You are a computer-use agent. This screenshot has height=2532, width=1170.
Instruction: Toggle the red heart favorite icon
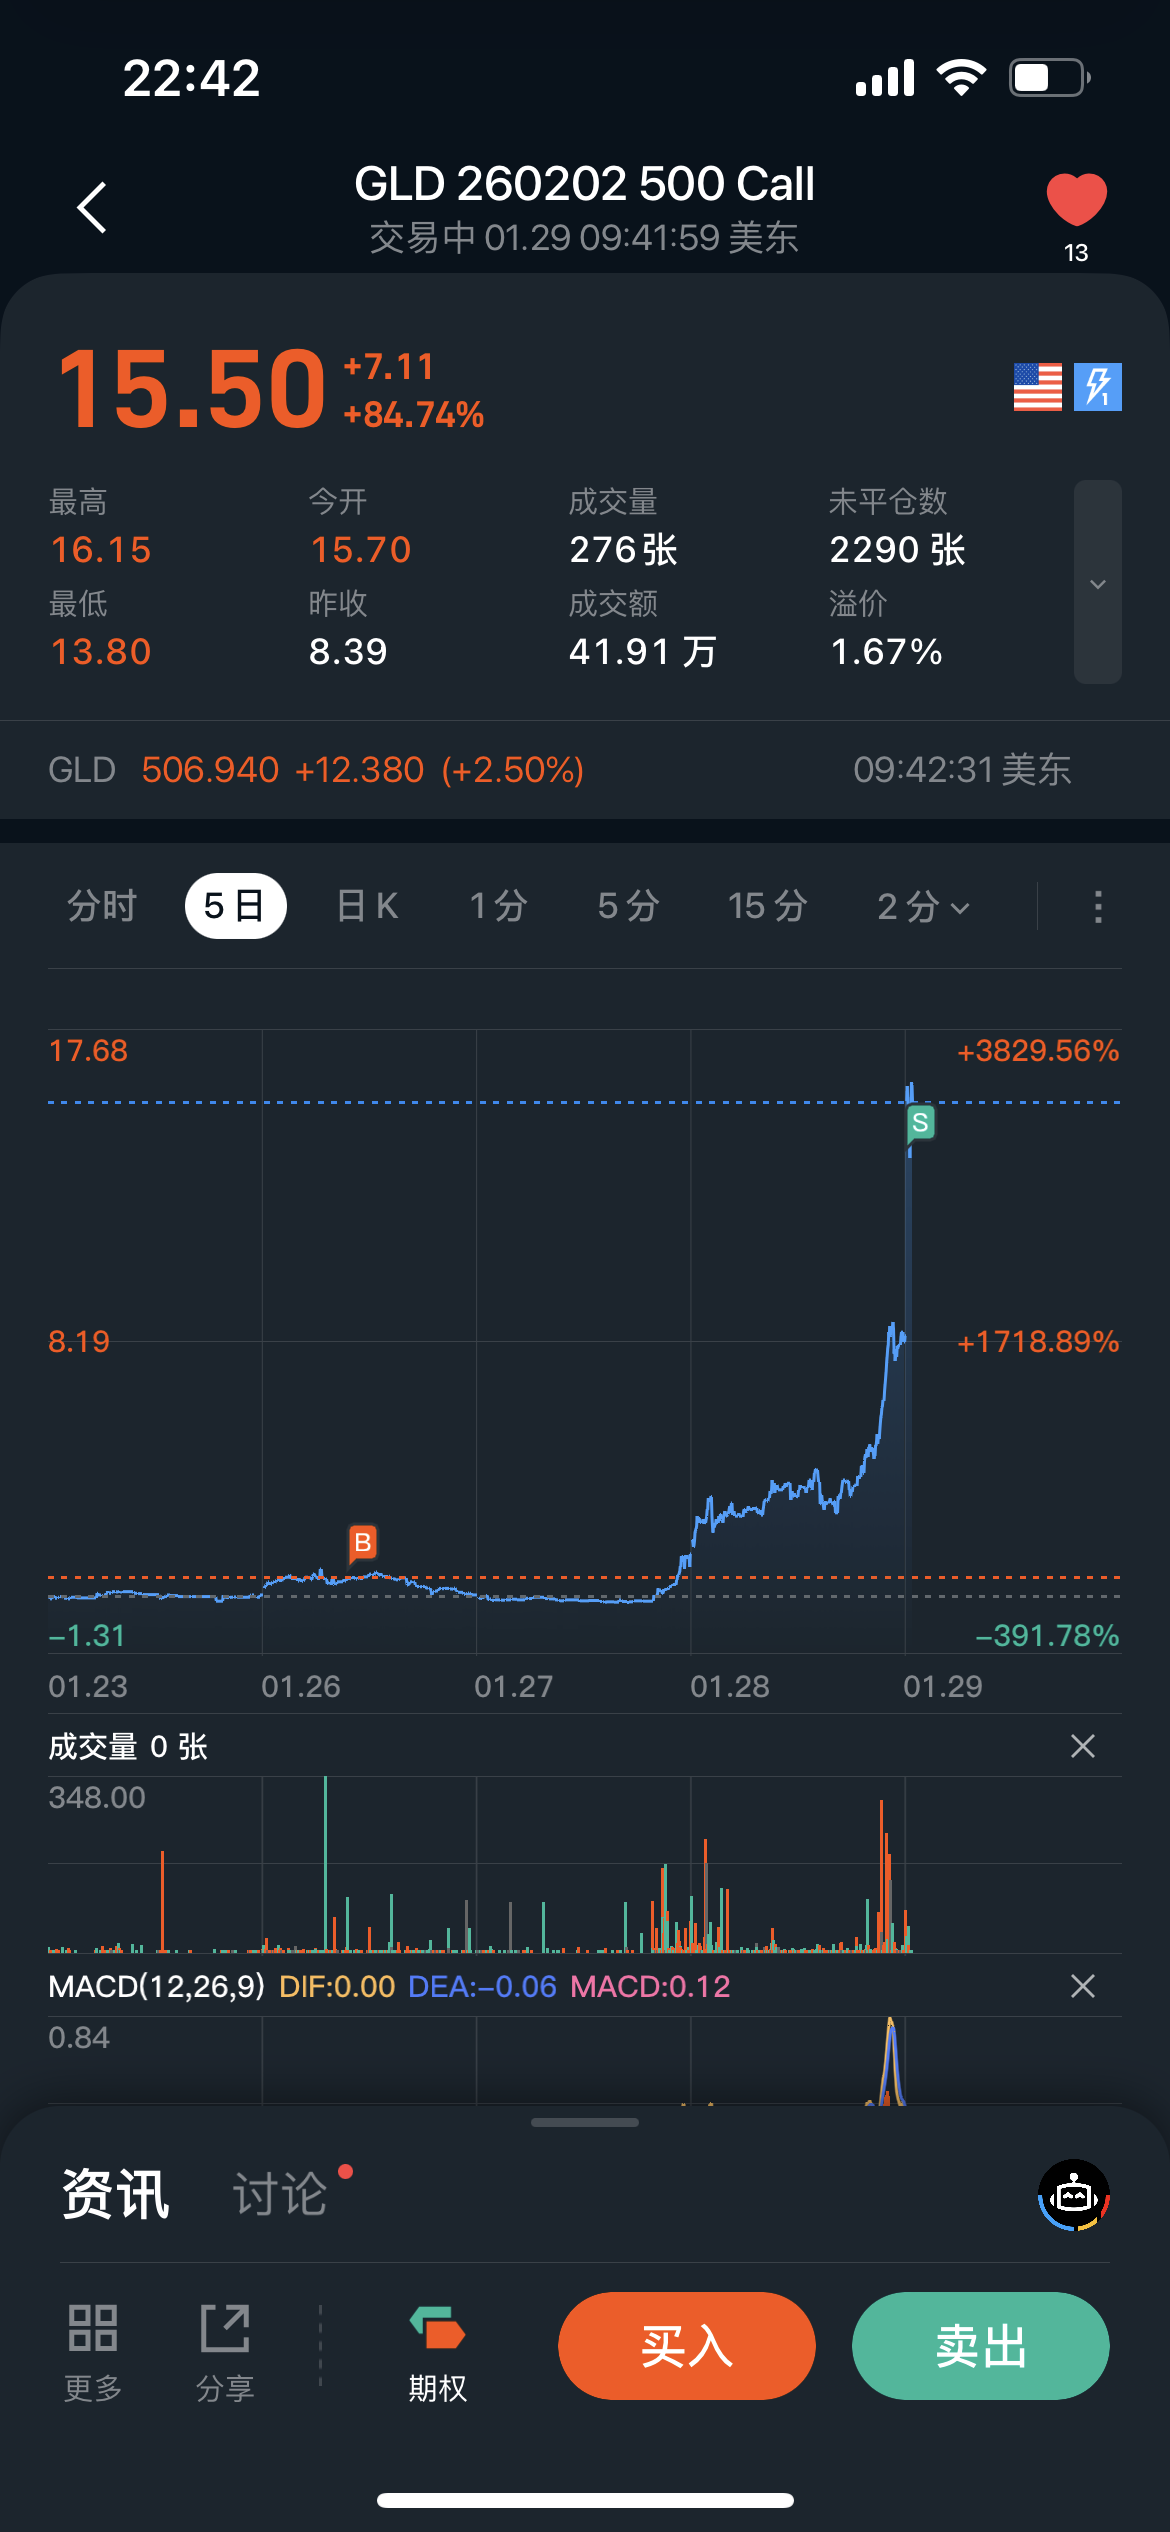1076,200
